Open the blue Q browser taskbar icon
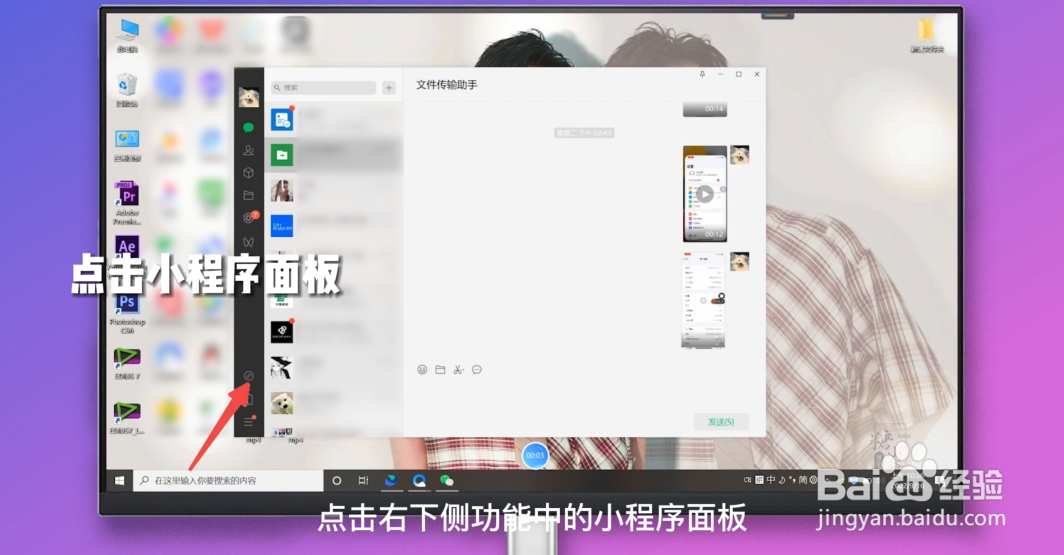Viewport: 1064px width, 555px height. click(x=419, y=480)
